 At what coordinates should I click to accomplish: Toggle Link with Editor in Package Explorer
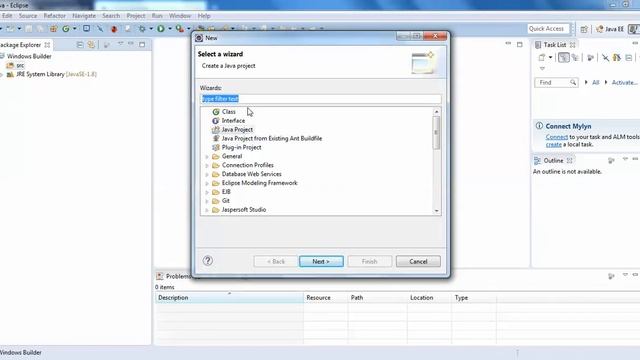(91, 44)
